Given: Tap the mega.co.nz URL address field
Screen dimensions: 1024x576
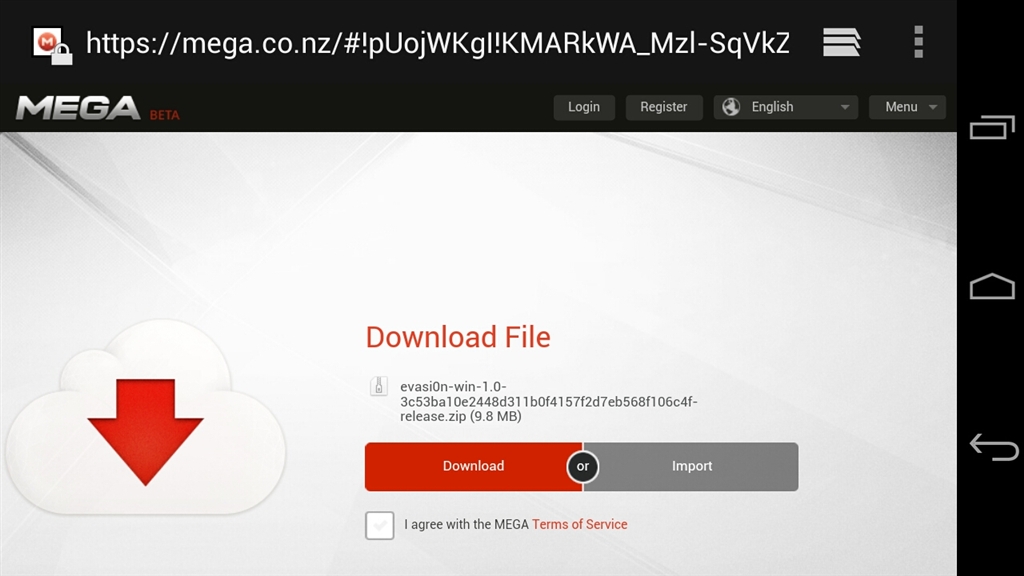Looking at the screenshot, I should 438,43.
